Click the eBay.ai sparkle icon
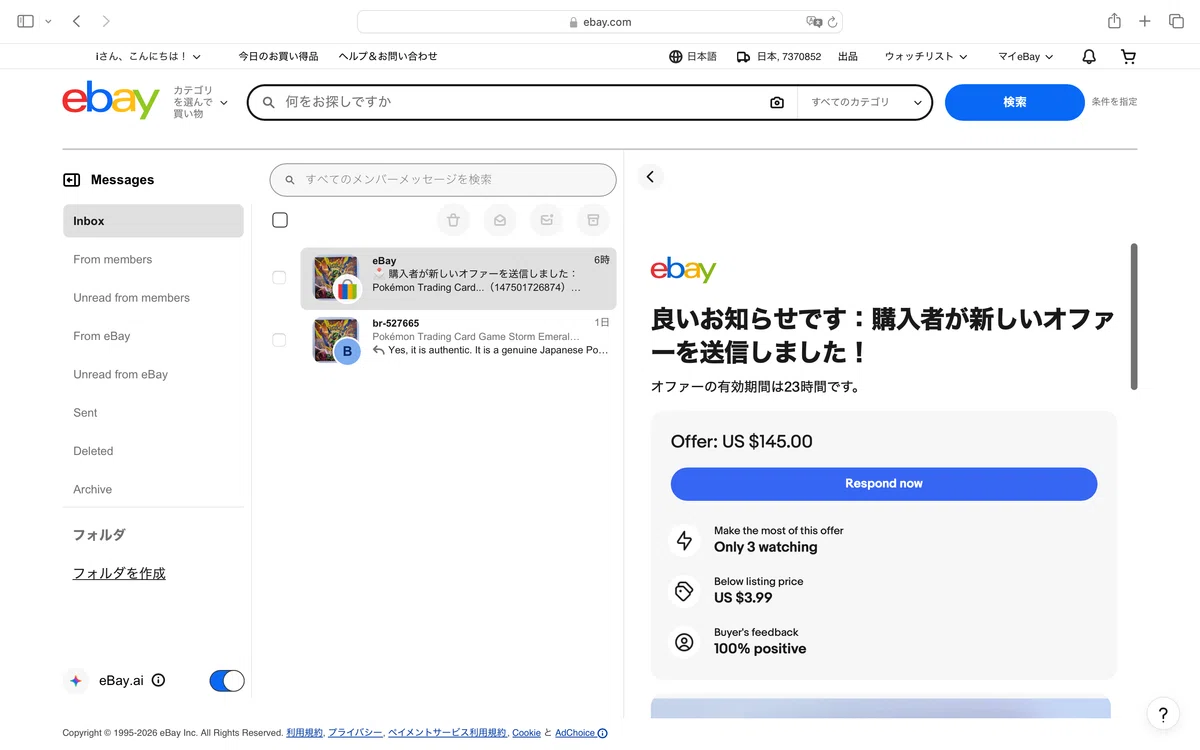 coord(76,681)
